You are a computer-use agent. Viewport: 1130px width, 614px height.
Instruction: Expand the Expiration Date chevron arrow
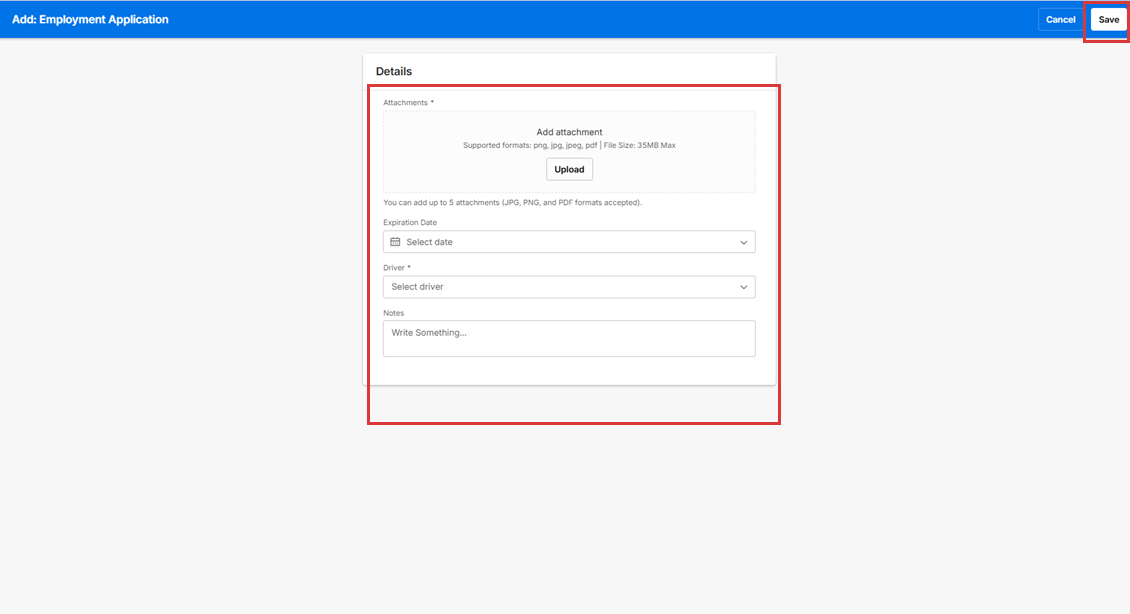743,242
